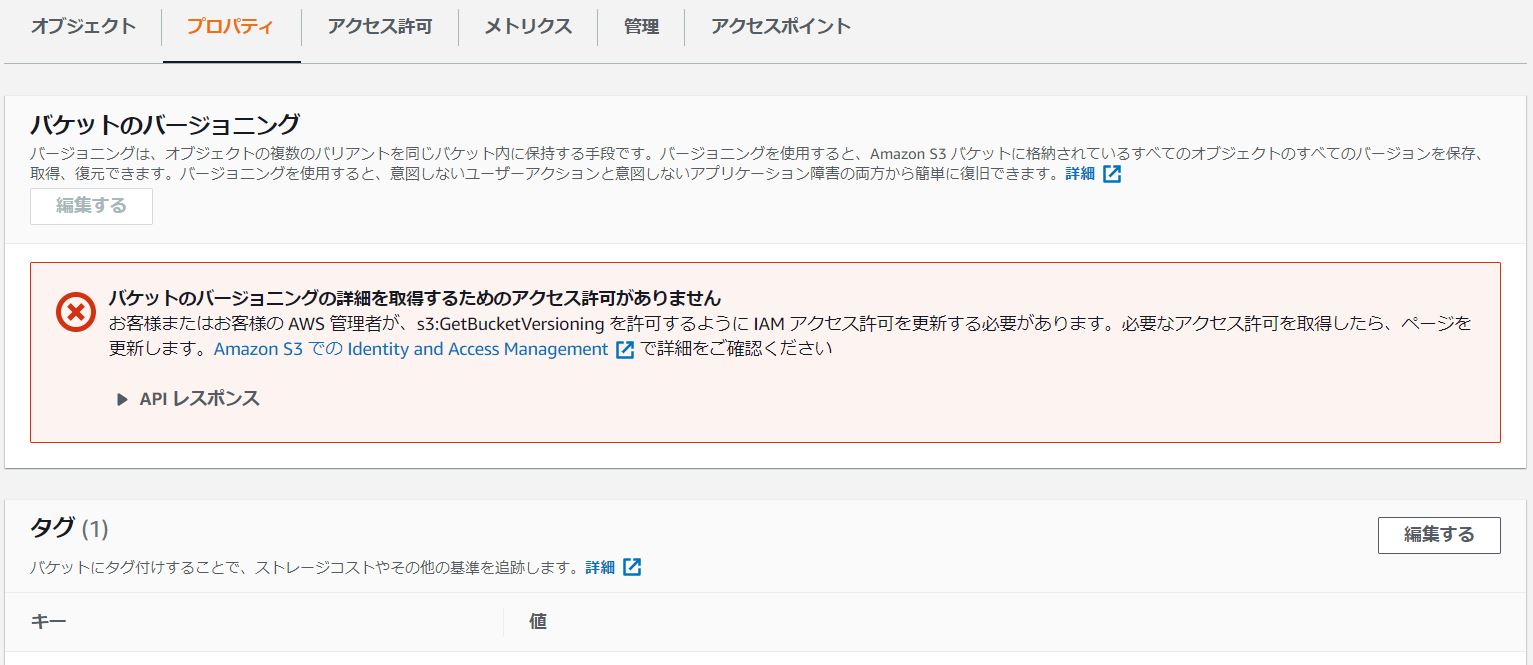
Task: Open the 詳細 link in タグ description
Action: [x=600, y=567]
